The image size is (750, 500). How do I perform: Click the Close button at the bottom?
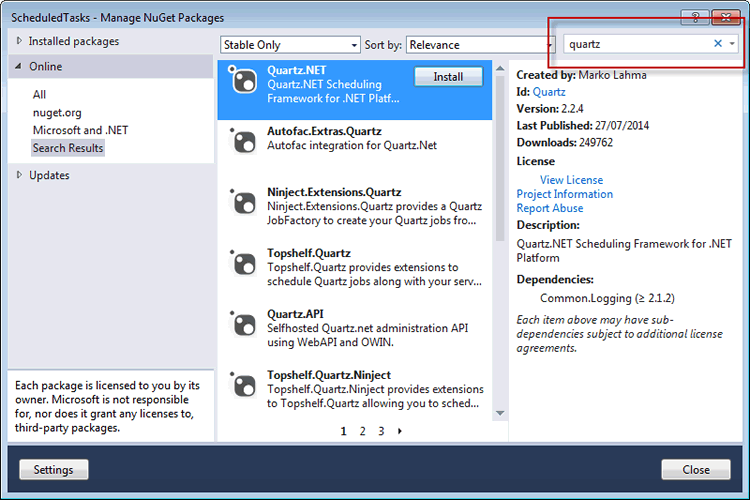[696, 469]
